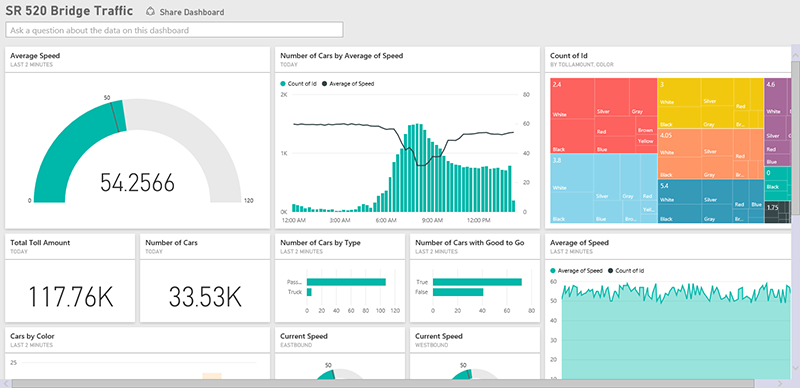Click the Passenger bar in cars-by-type chart
The height and width of the screenshot is (388, 800).
coord(346,282)
